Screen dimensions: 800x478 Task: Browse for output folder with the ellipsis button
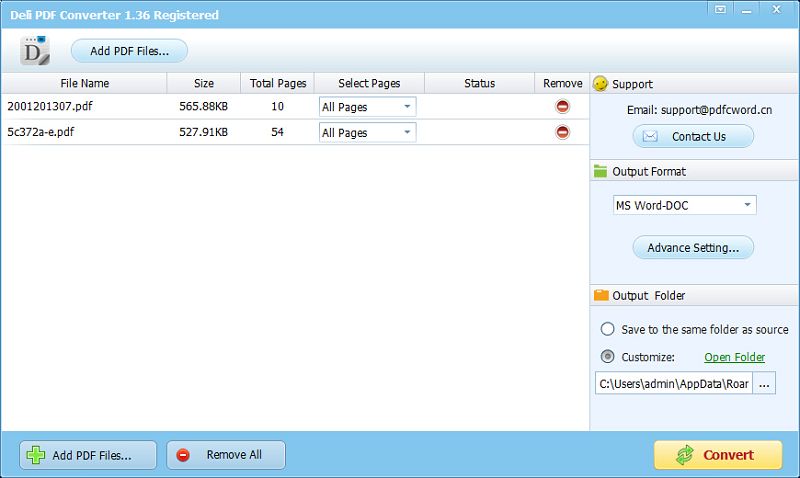(x=764, y=383)
